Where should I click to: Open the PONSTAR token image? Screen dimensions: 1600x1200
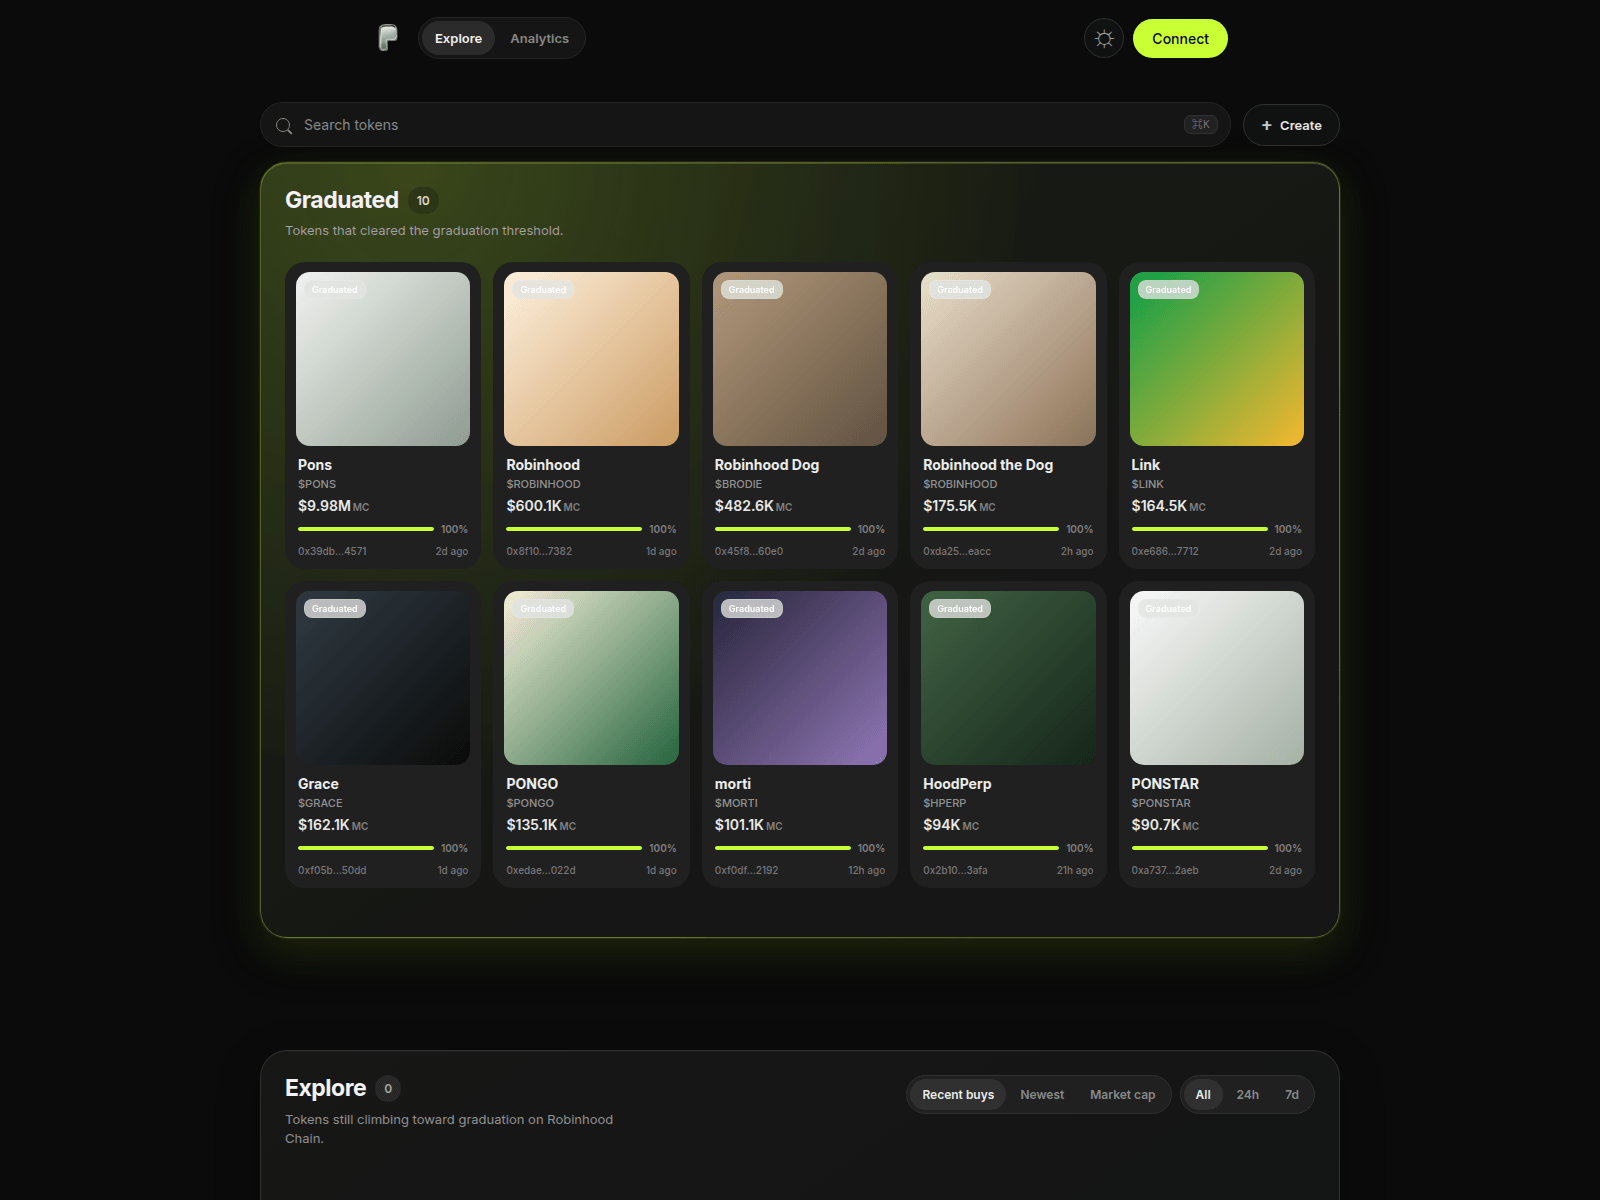(1217, 678)
